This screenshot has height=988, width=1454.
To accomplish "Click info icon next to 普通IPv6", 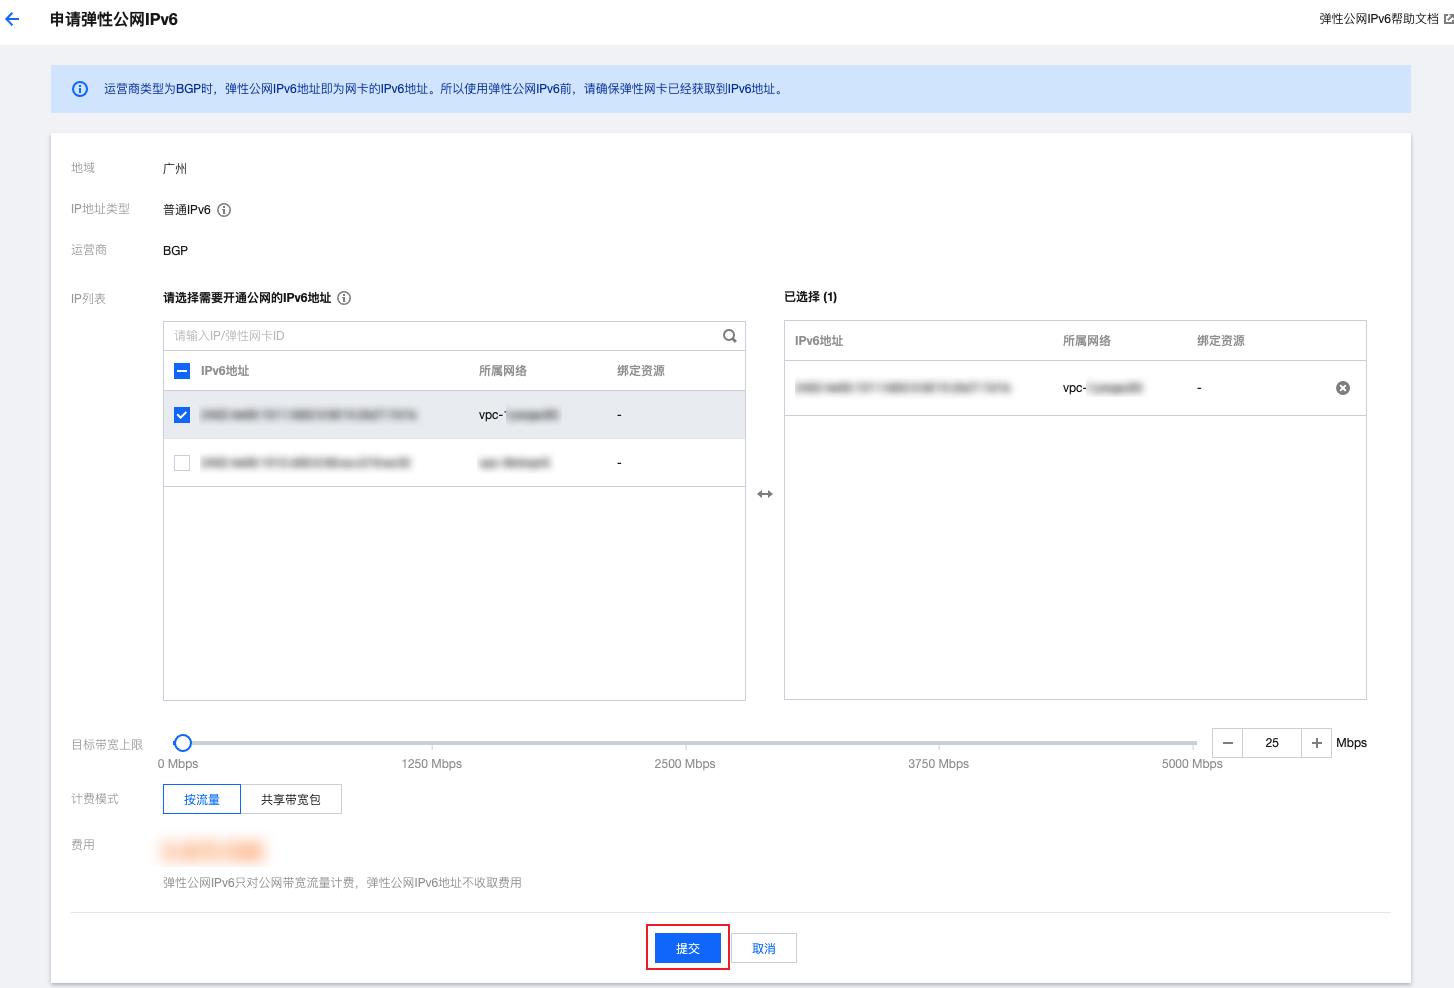I will 224,210.
